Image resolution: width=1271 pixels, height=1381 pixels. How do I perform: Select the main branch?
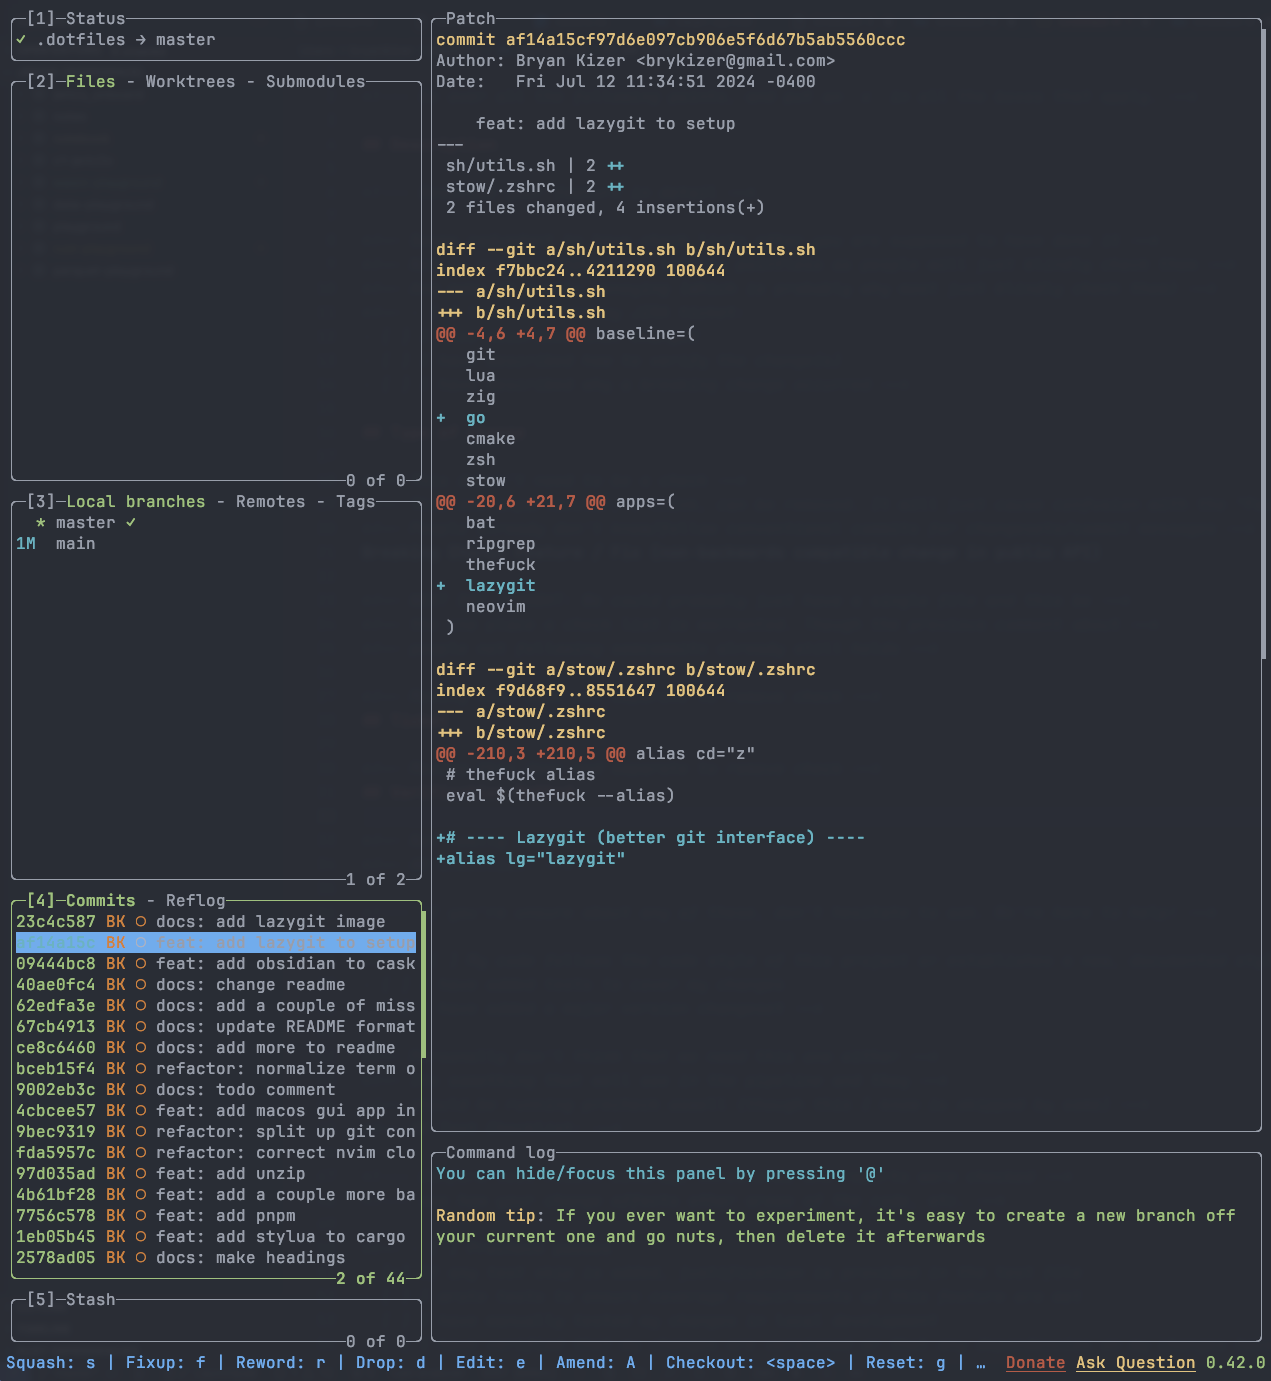(76, 544)
